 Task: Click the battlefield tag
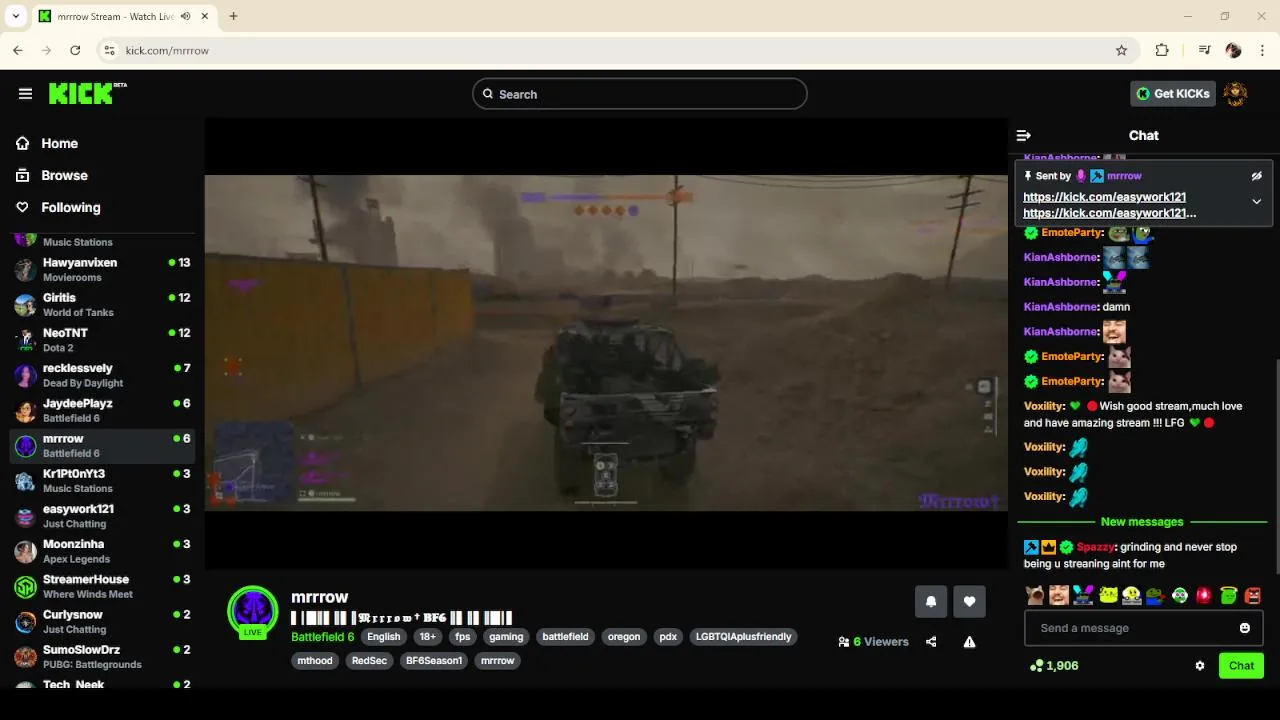tap(565, 637)
